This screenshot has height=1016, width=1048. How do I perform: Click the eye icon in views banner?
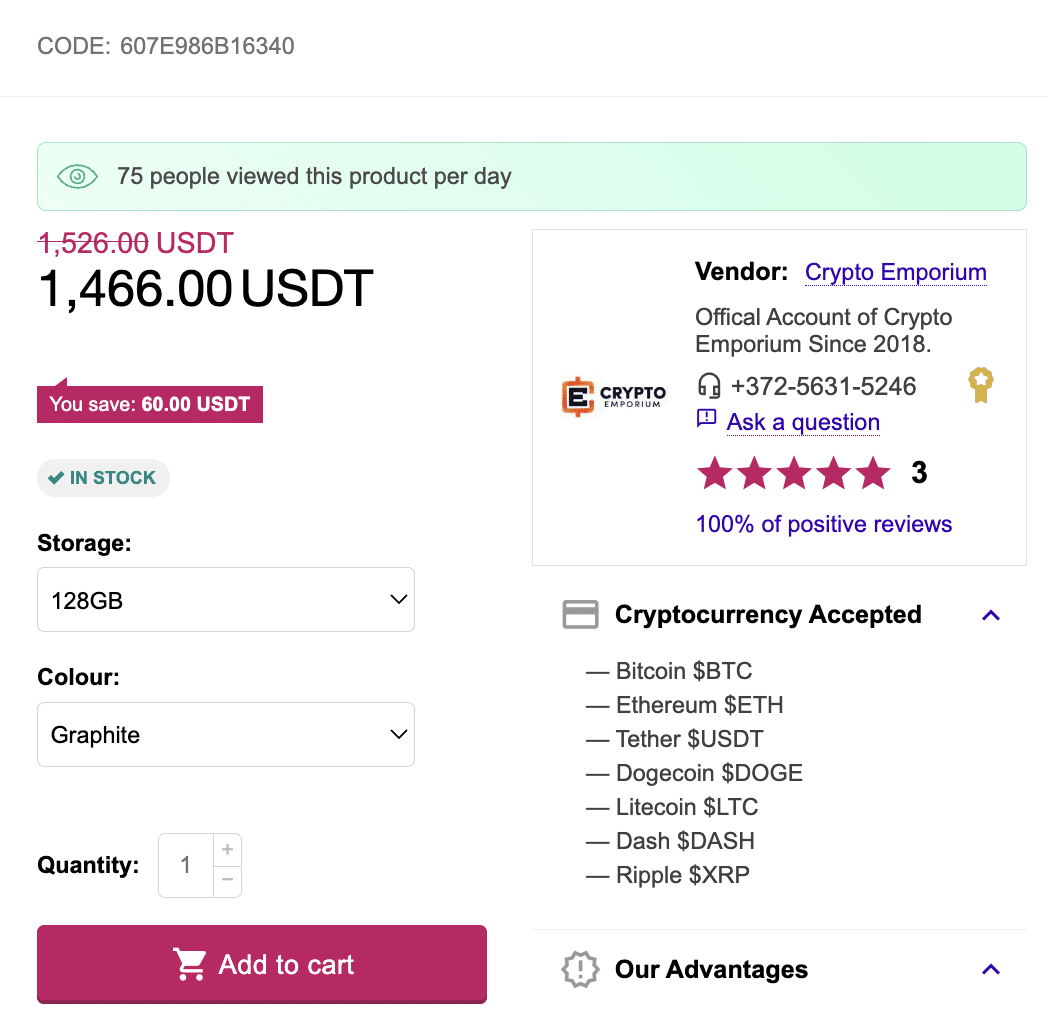pyautogui.click(x=78, y=177)
